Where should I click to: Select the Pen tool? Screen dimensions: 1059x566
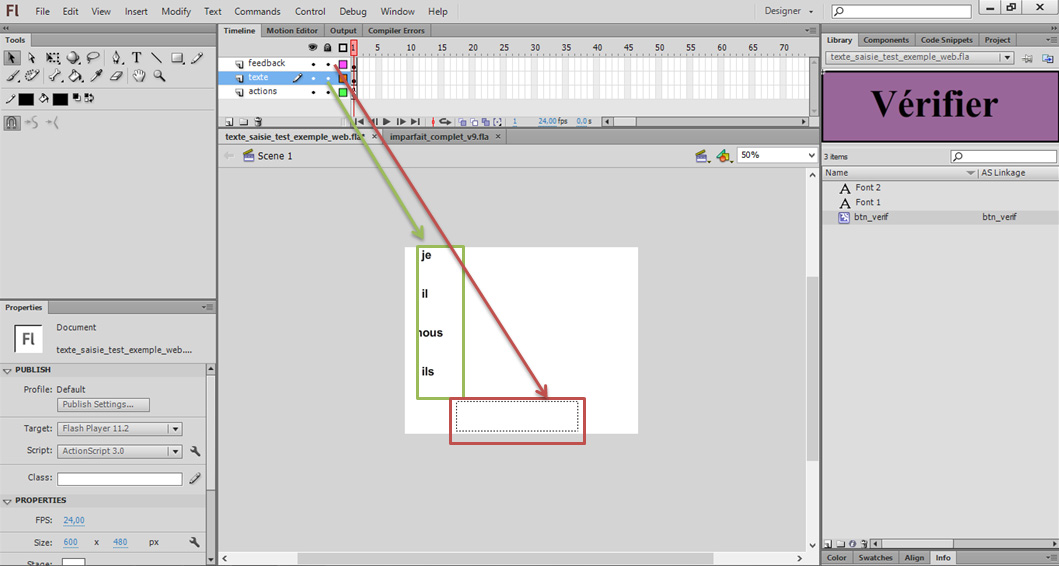point(116,58)
